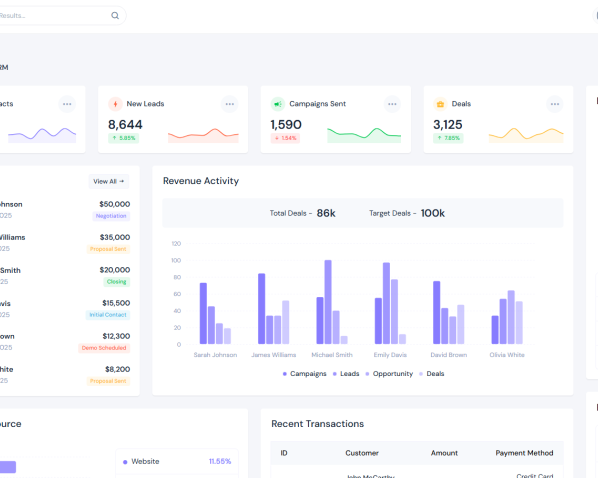Click Michael Smith's tallest Leads bar
This screenshot has height=478, width=598.
[x=328, y=302]
